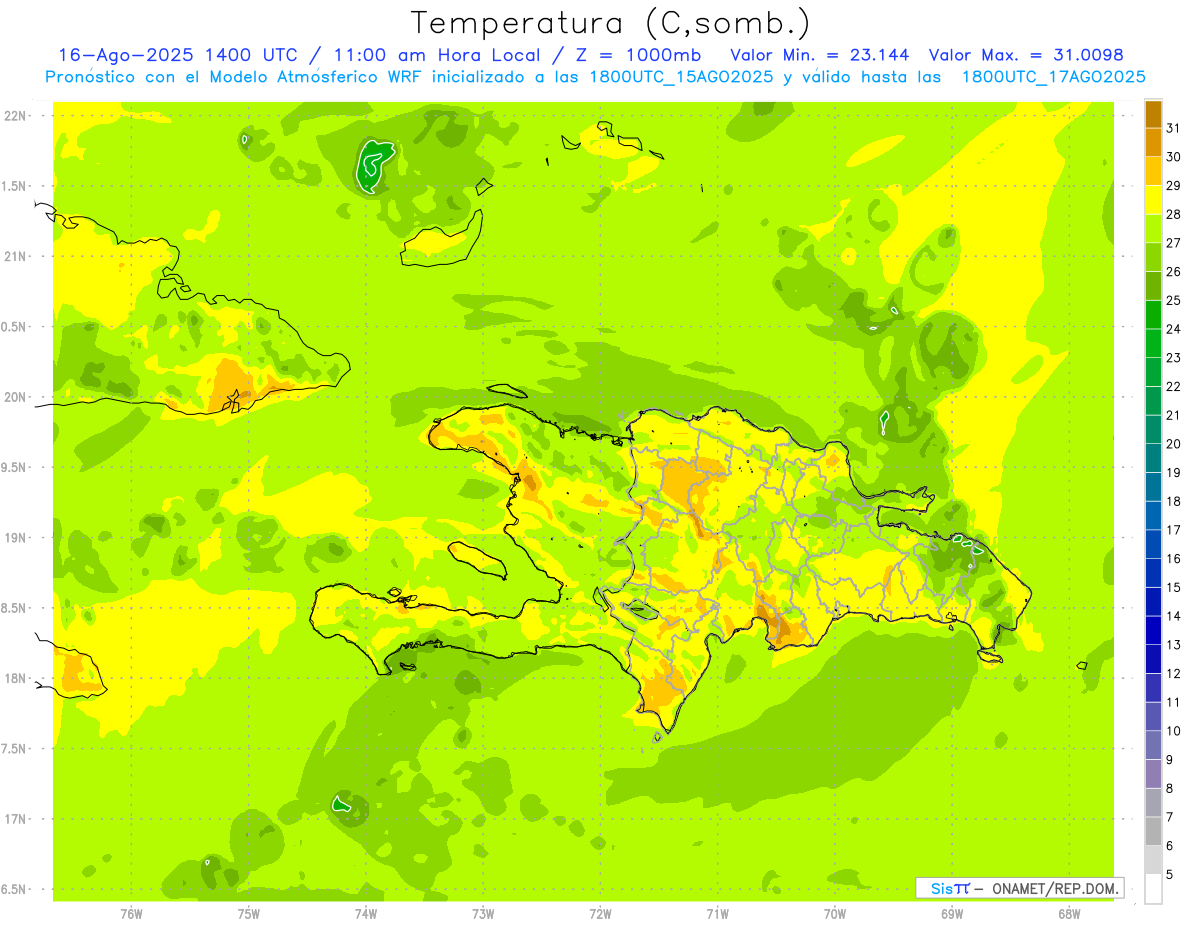Click the "9.5N" latitude axis label

[15, 467]
